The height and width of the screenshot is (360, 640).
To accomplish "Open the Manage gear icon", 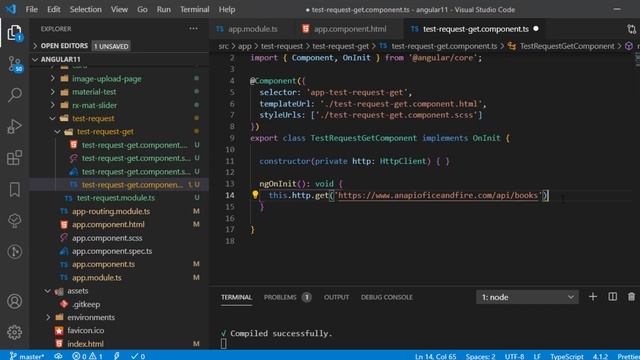I will pos(14,332).
